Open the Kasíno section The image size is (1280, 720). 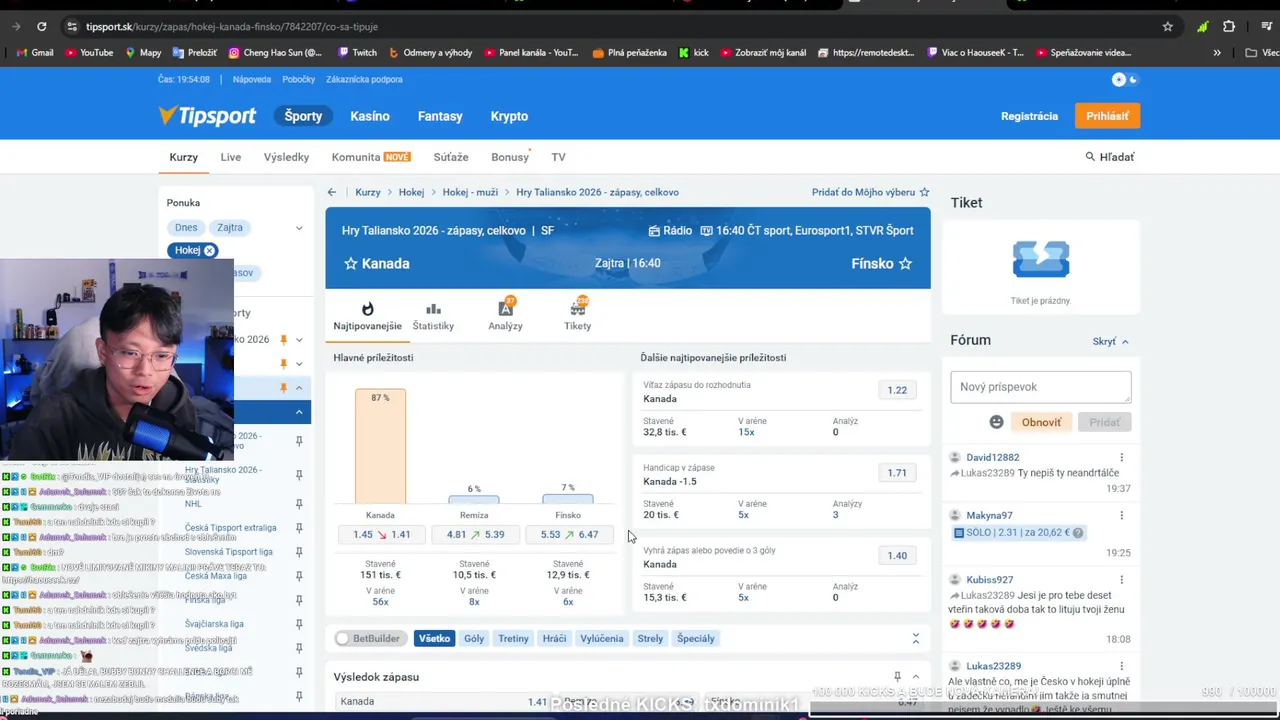(x=370, y=116)
